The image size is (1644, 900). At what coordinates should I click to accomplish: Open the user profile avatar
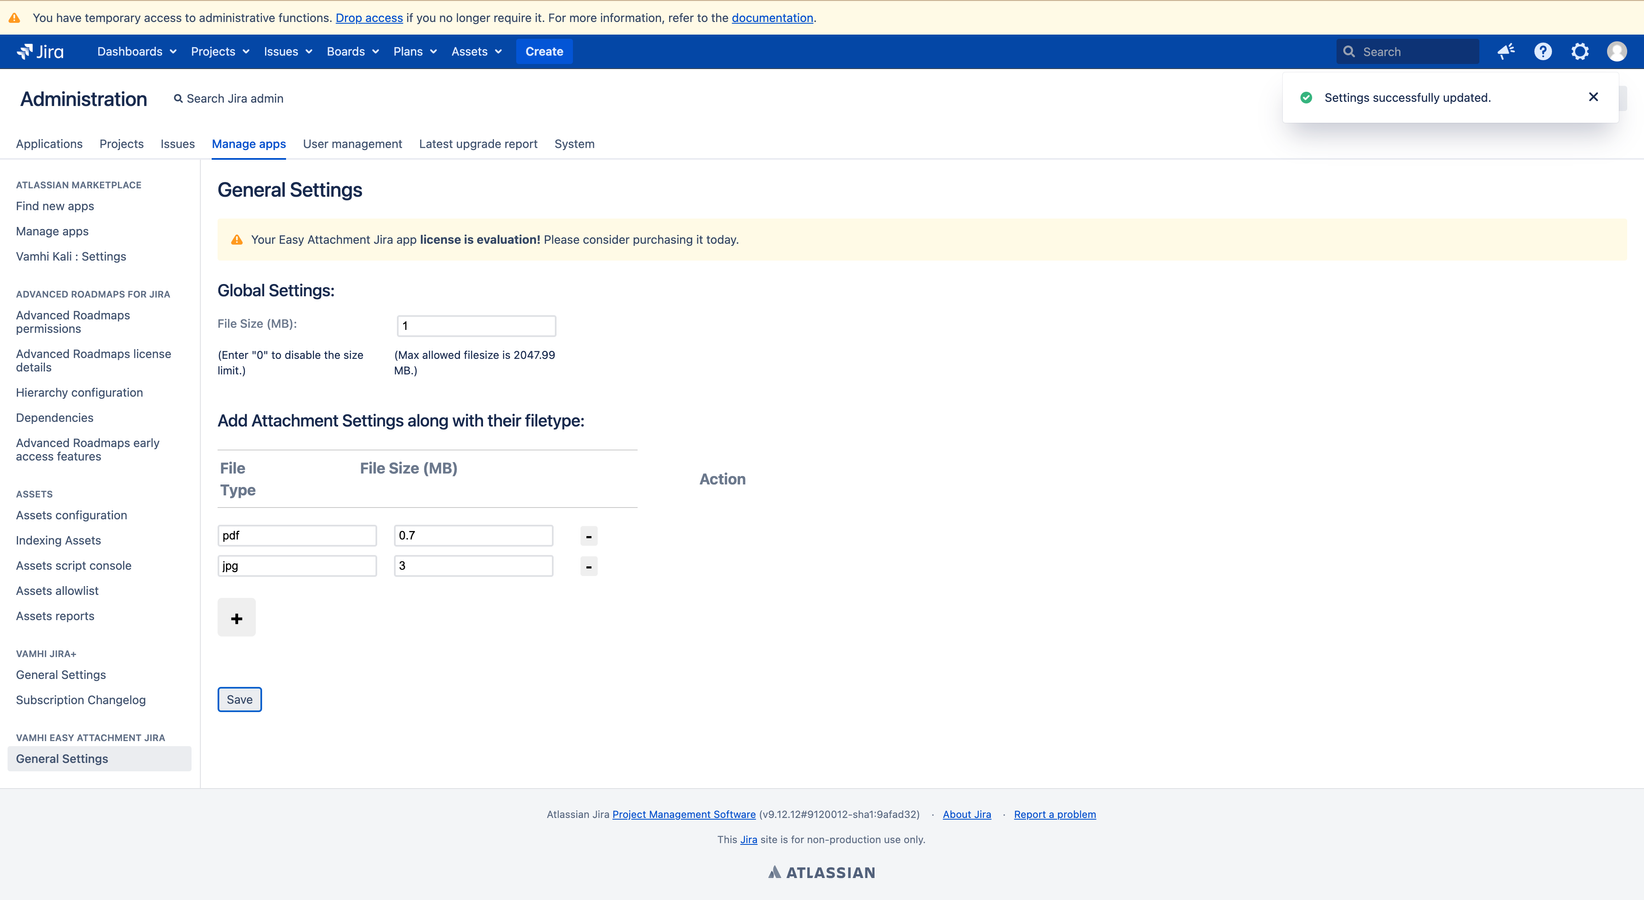click(x=1617, y=52)
